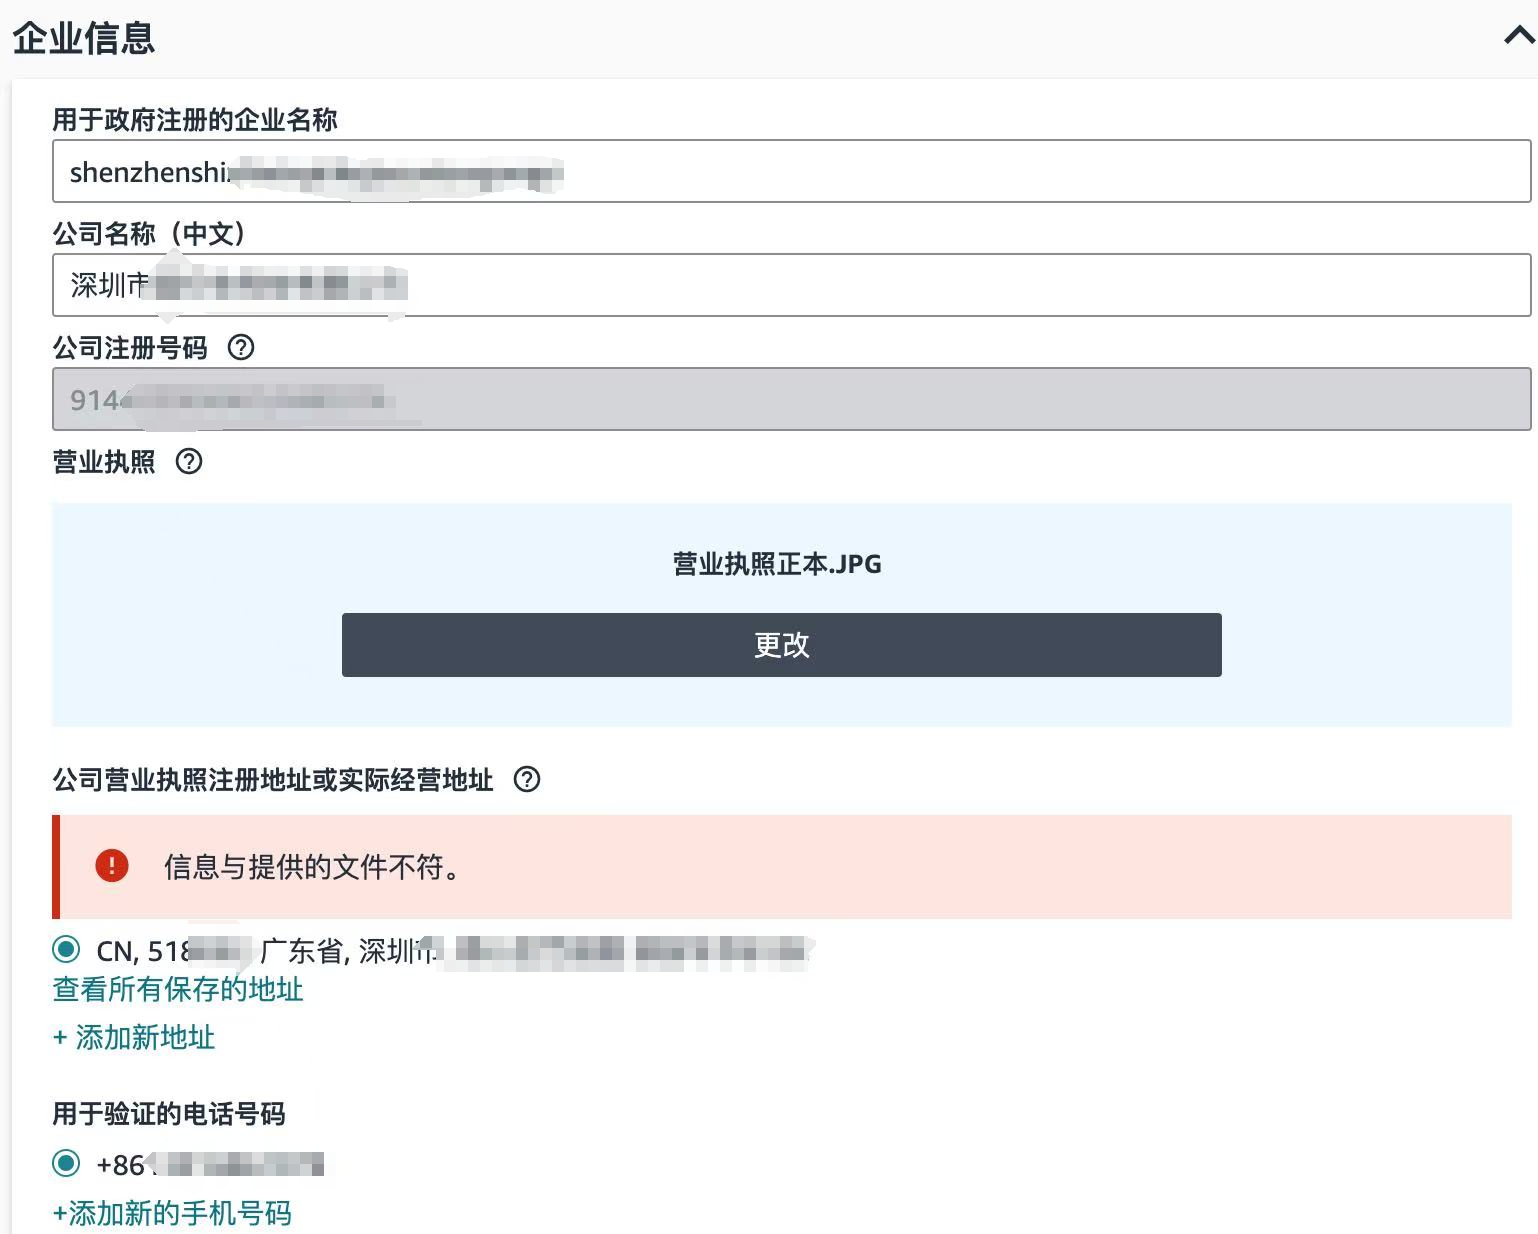Click + 添加新地址 link
The image size is (1538, 1234).
pyautogui.click(x=134, y=1037)
